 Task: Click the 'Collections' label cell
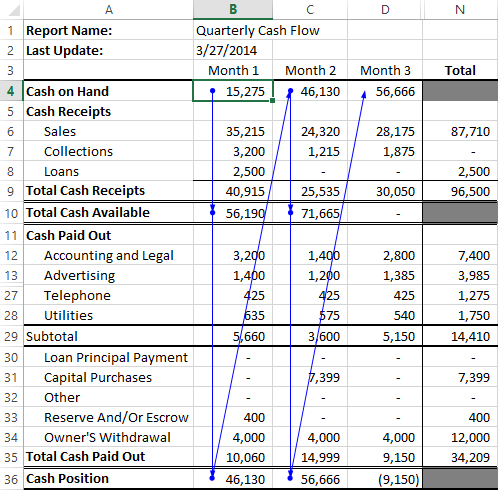point(108,151)
